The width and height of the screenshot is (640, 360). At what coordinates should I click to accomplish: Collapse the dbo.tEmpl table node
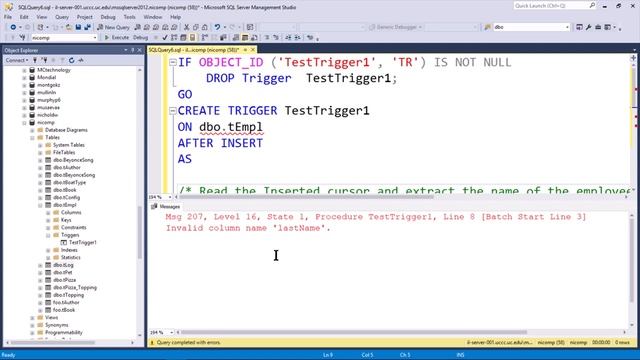coord(40,205)
